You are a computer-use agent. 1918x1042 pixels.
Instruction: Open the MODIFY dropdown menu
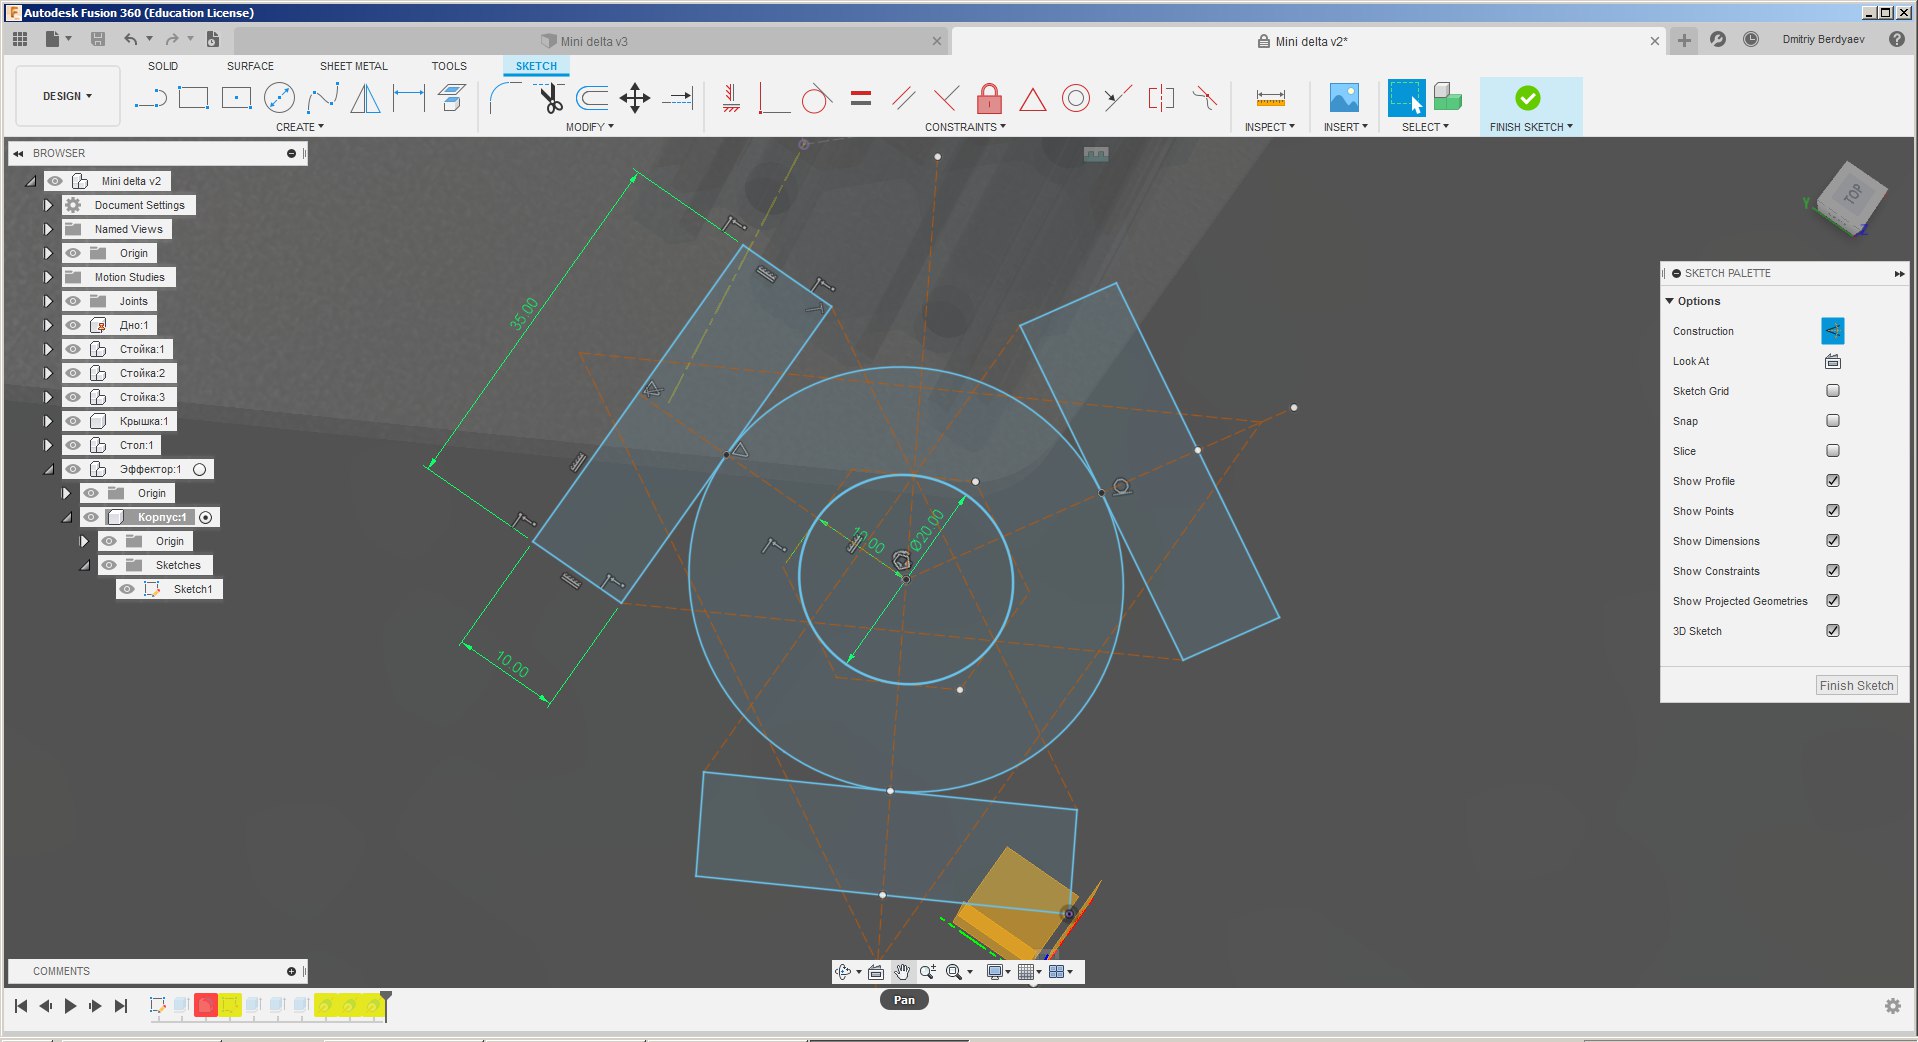point(590,127)
